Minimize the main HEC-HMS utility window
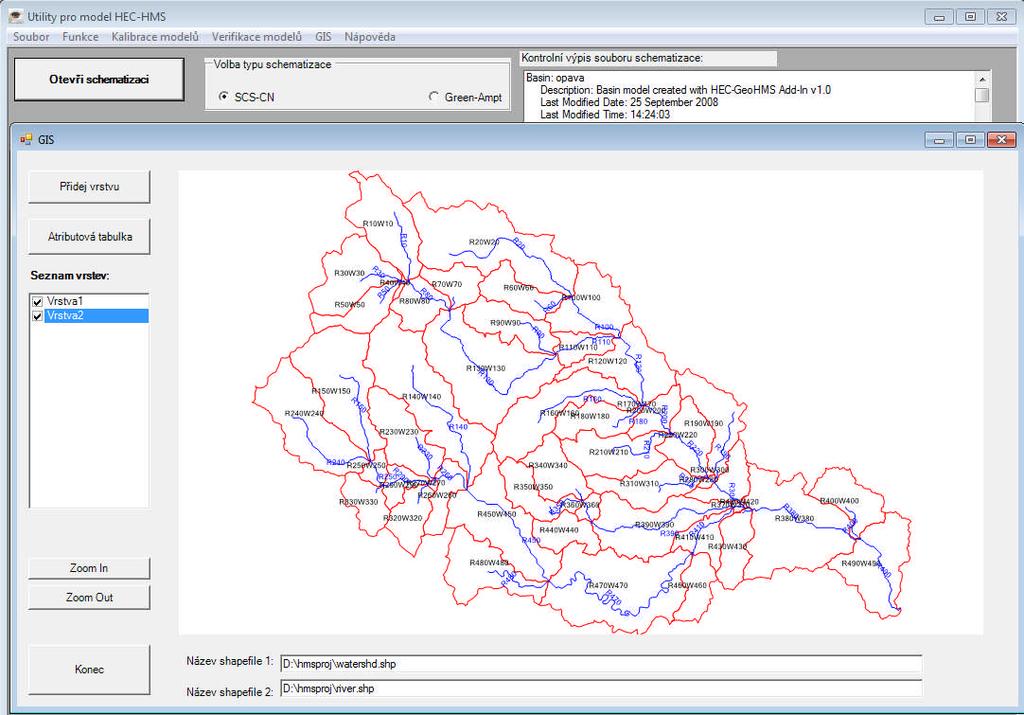The height and width of the screenshot is (715, 1024). pos(939,17)
